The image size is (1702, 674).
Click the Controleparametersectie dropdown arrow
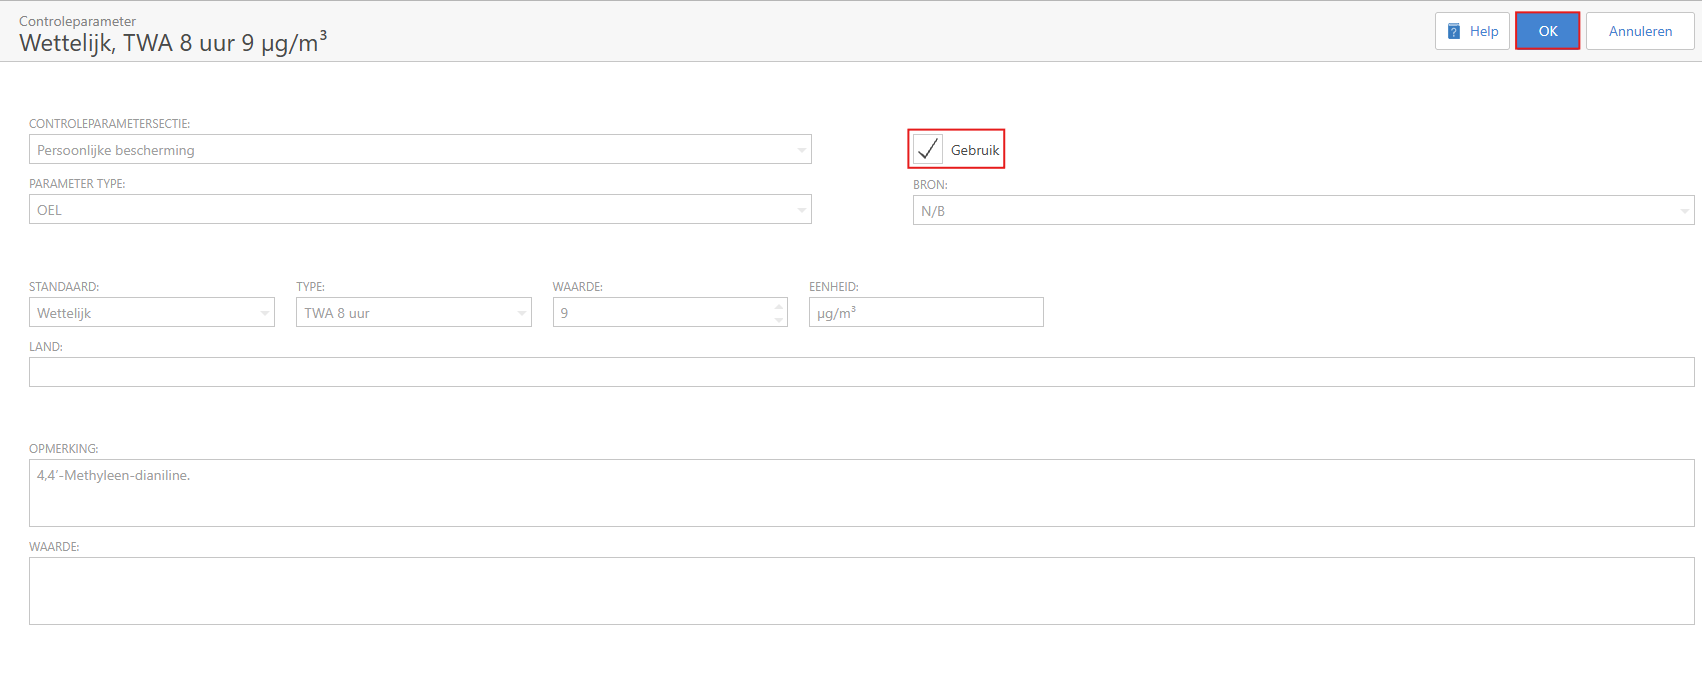pos(801,150)
